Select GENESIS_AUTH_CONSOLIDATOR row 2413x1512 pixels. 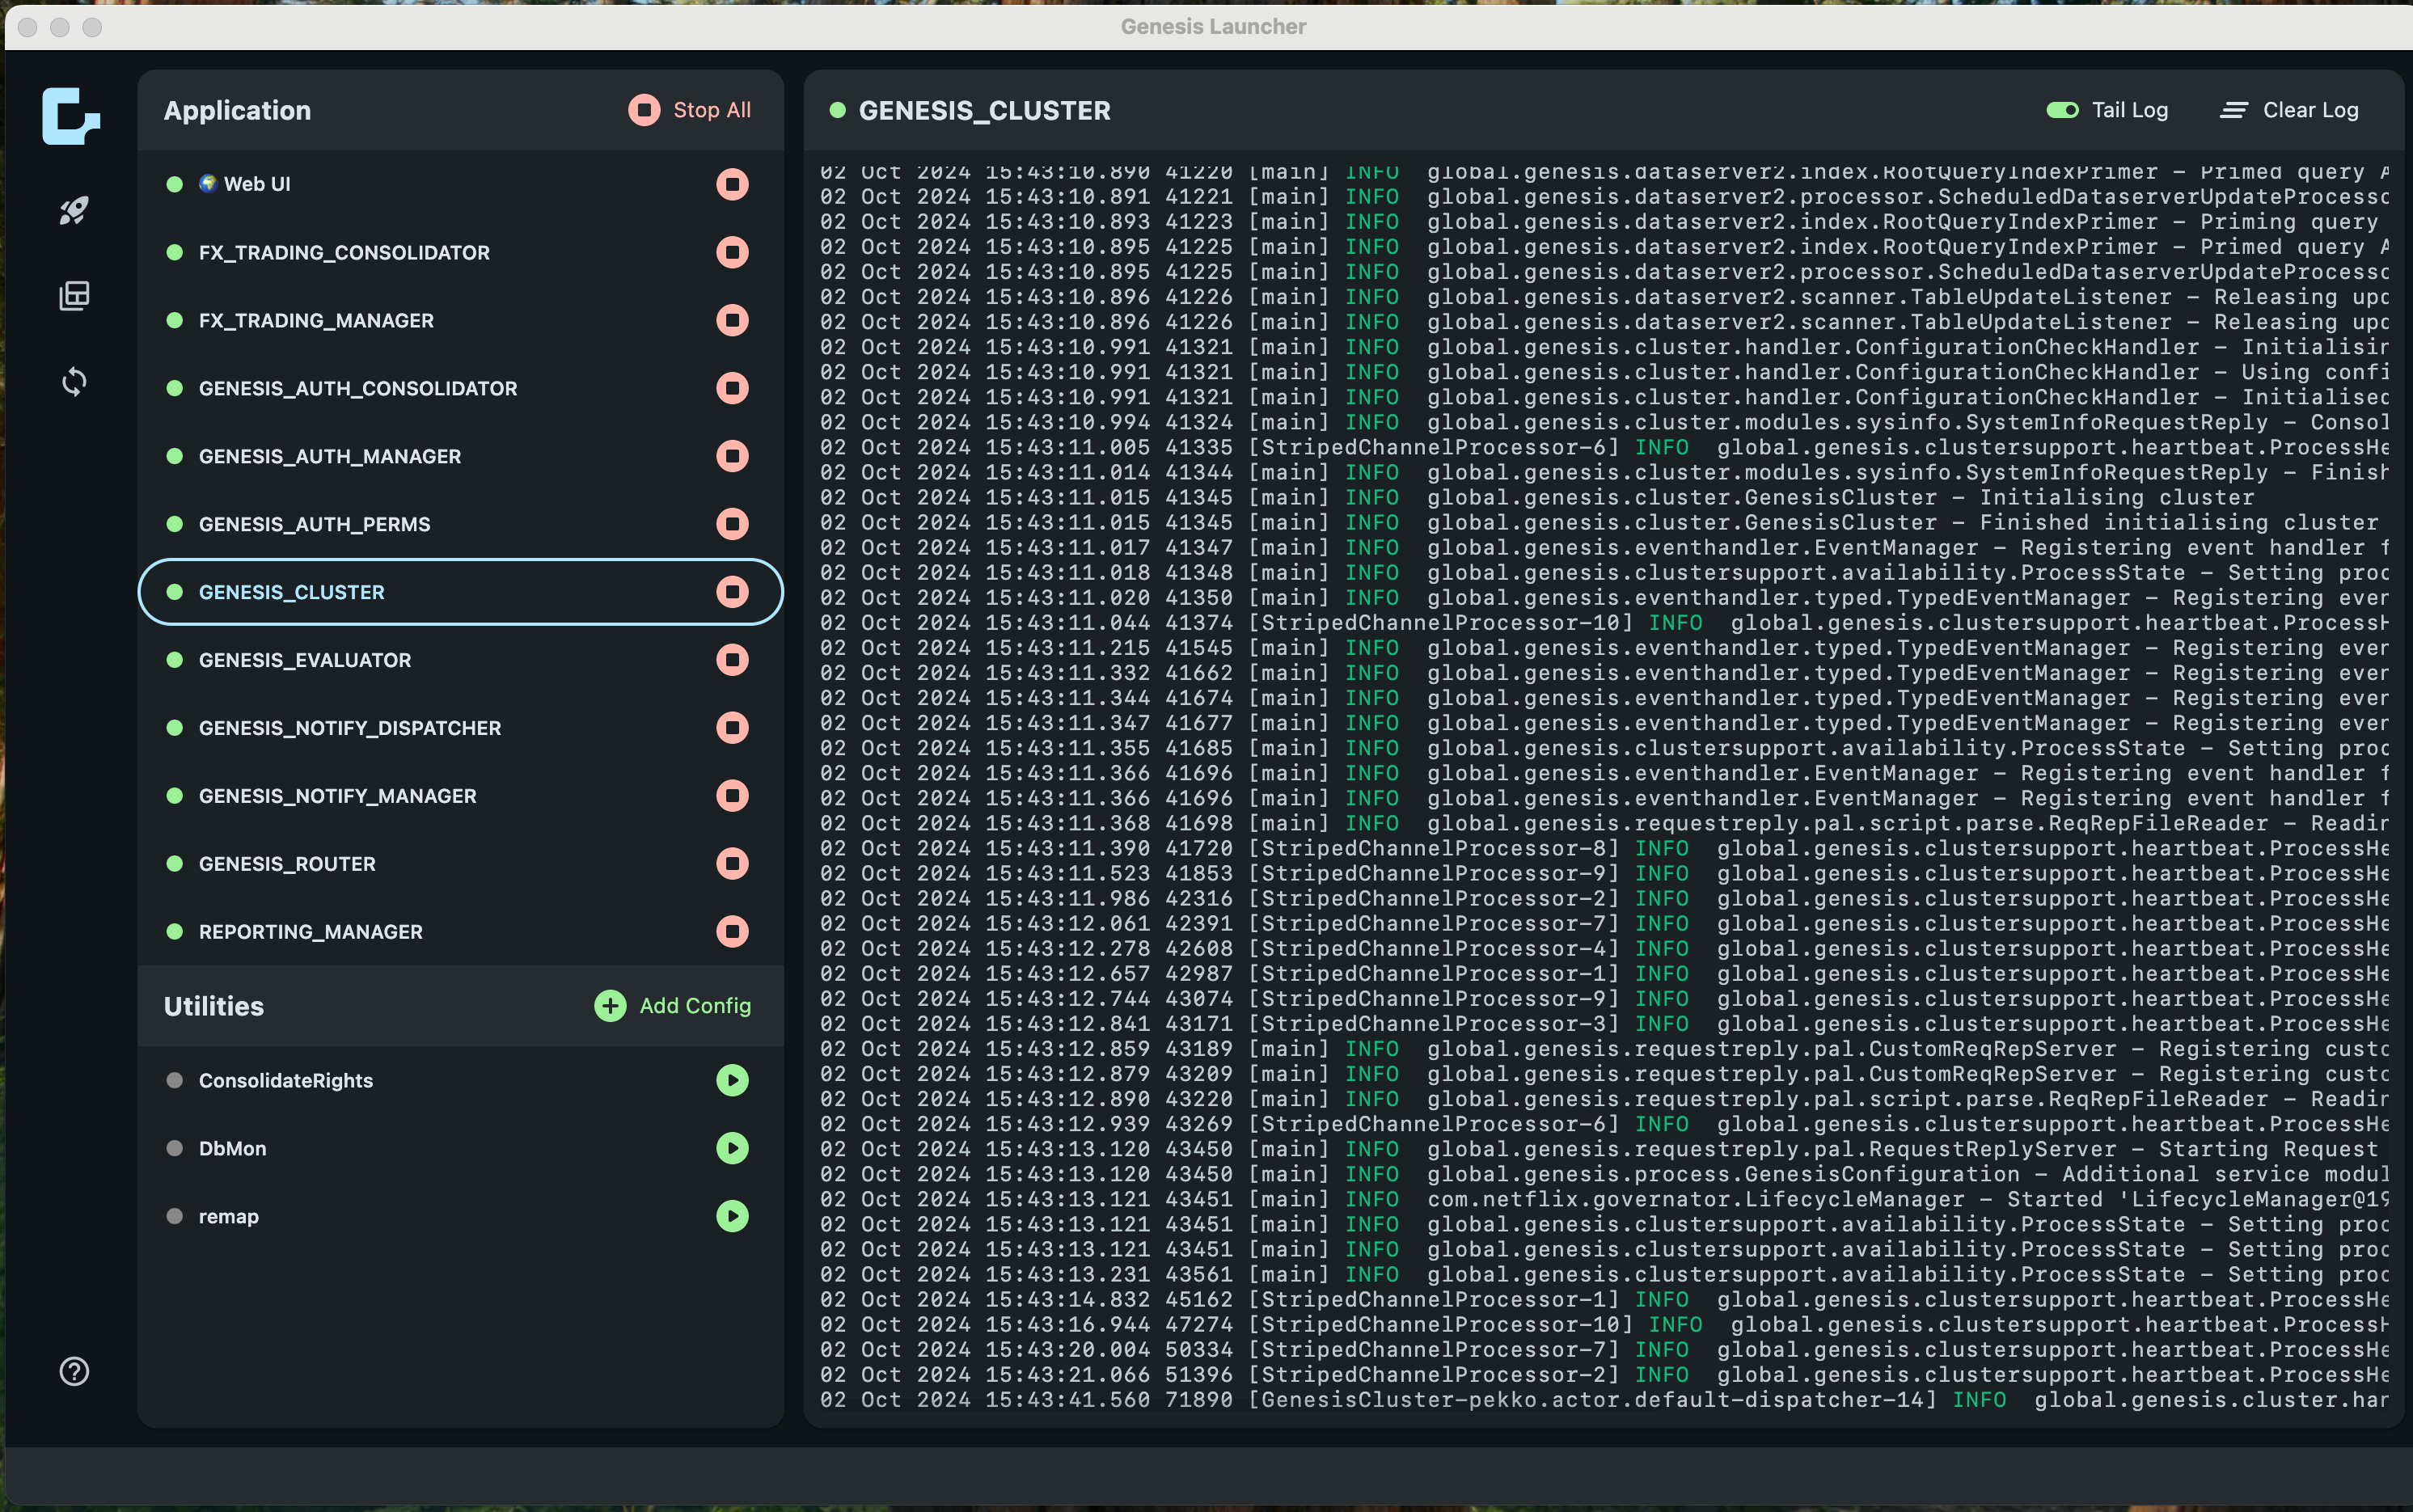pyautogui.click(x=460, y=388)
